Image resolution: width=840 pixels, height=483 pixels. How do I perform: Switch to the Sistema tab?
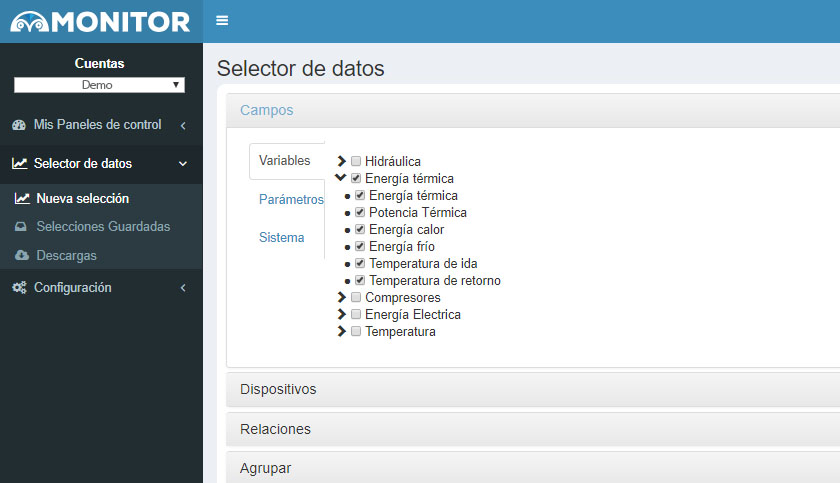281,237
